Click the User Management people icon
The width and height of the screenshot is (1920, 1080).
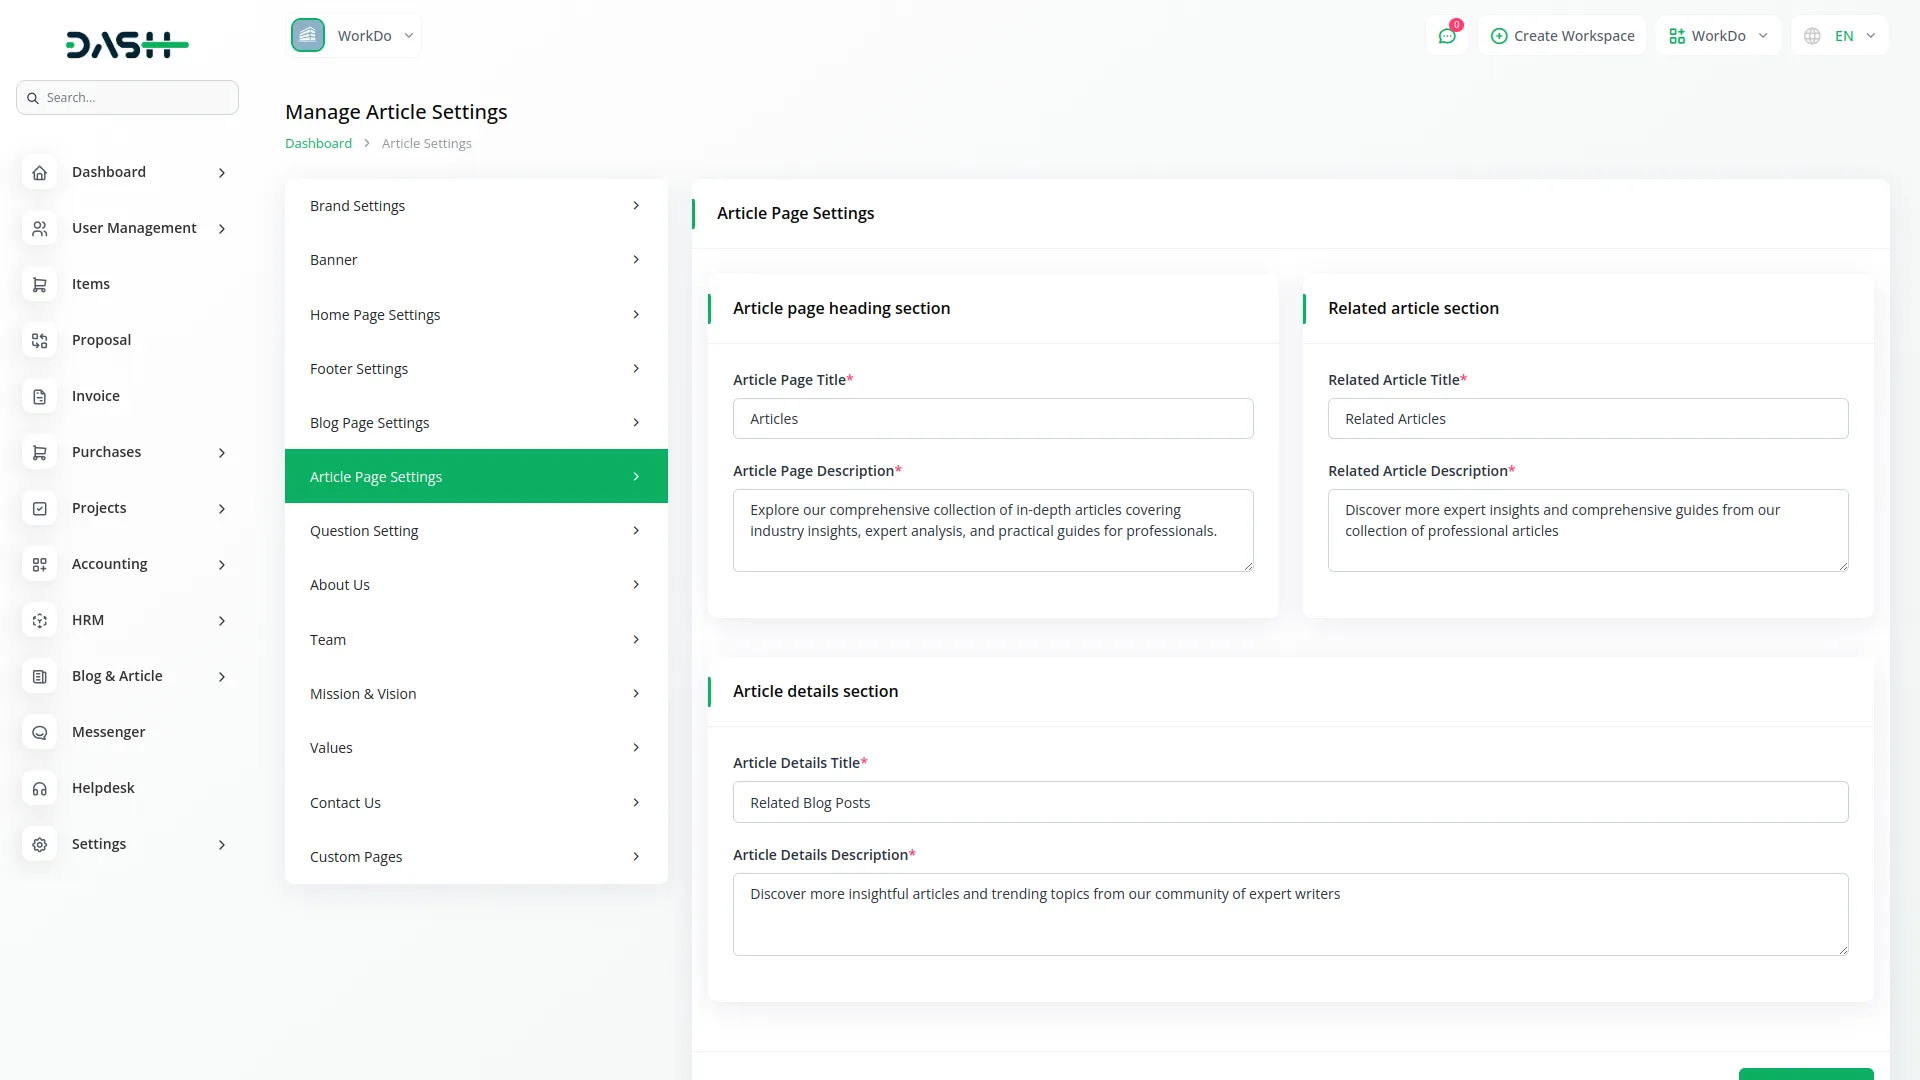coord(39,229)
